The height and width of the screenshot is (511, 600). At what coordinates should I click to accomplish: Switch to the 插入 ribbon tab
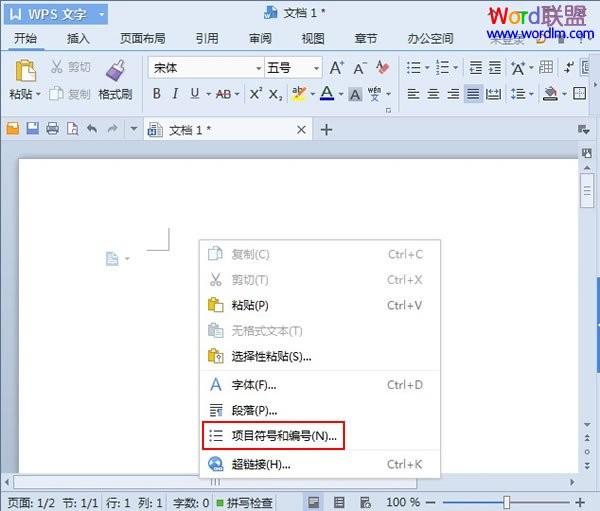coord(78,38)
